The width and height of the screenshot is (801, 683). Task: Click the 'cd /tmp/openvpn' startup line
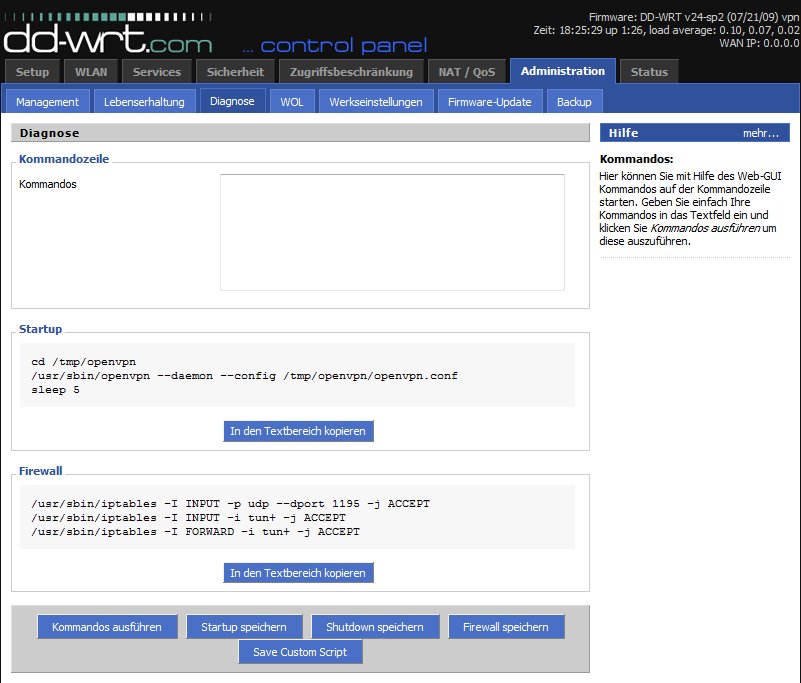pos(83,362)
